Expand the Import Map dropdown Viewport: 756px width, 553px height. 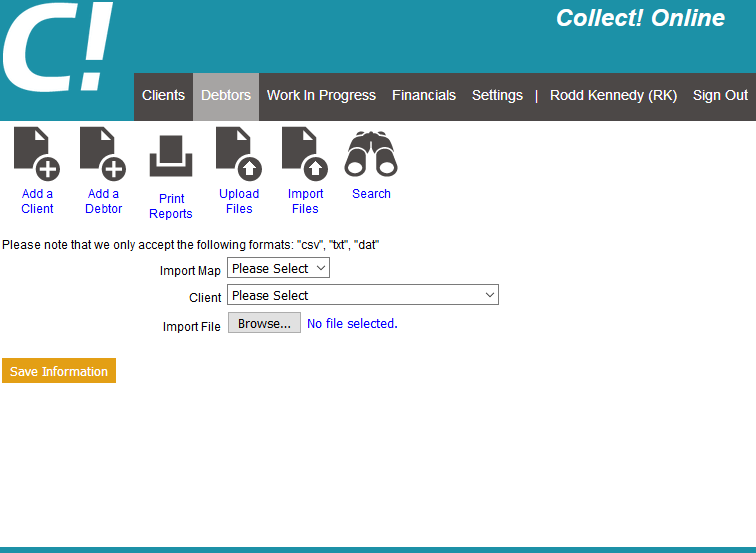click(x=278, y=268)
